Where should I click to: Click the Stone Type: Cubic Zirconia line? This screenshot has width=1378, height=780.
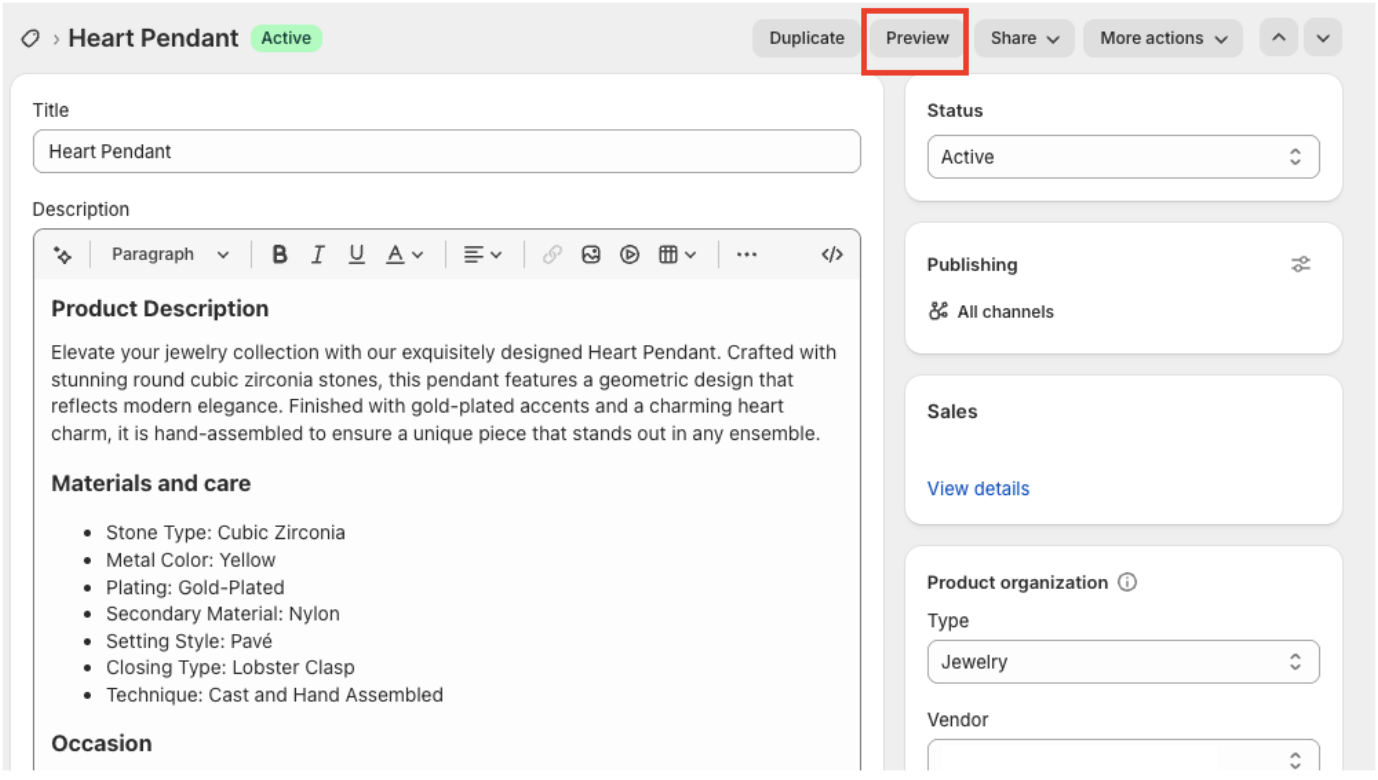coord(226,533)
